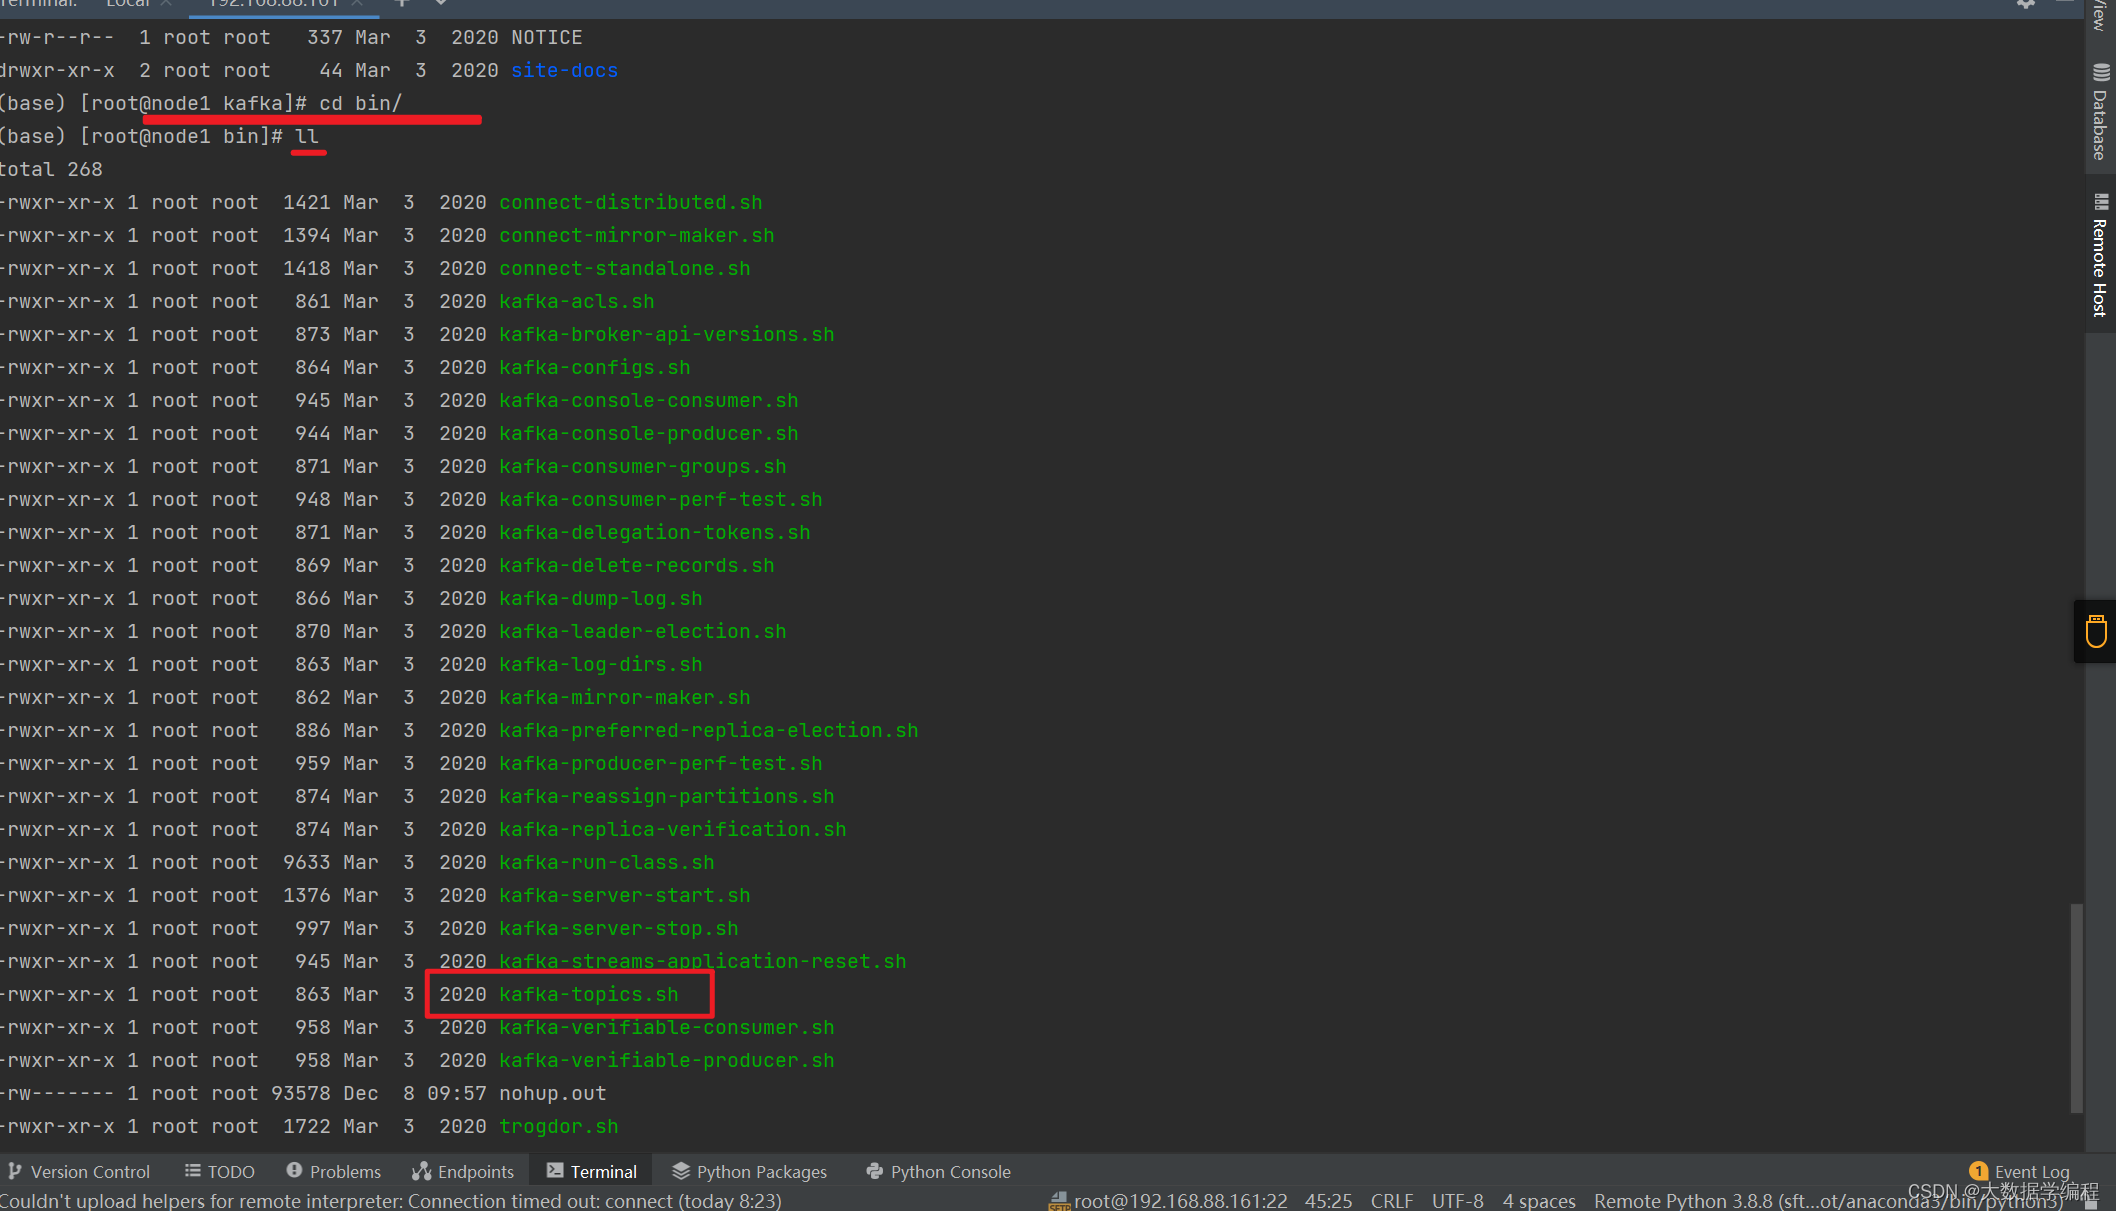The height and width of the screenshot is (1211, 2116).
Task: Click the Version Control branch icon
Action: pyautogui.click(x=15, y=1171)
